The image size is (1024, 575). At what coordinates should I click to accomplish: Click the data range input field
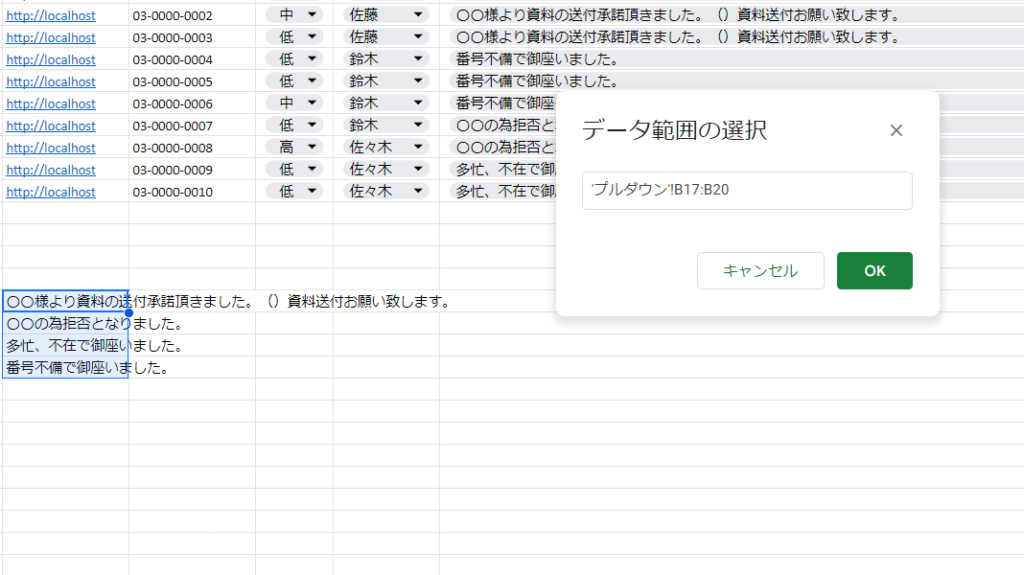pyautogui.click(x=746, y=191)
